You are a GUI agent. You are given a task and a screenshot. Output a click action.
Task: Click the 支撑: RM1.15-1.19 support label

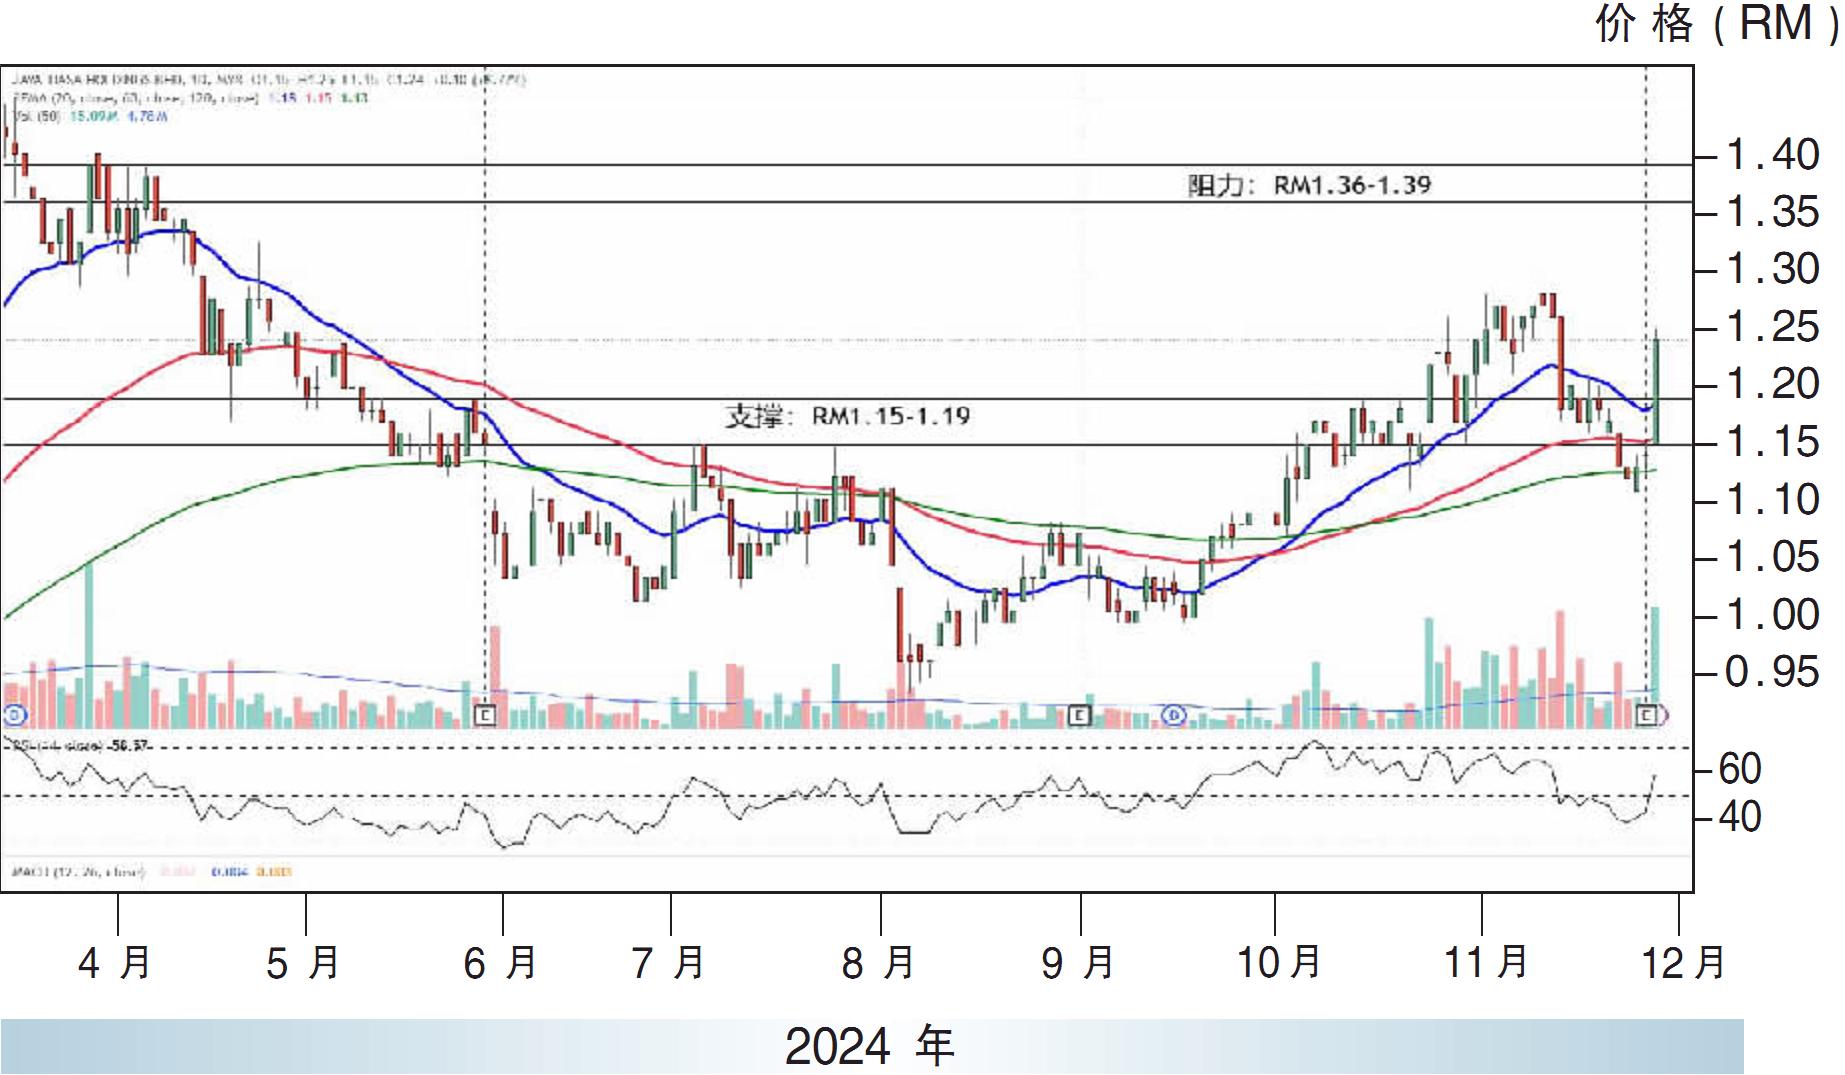pos(847,416)
